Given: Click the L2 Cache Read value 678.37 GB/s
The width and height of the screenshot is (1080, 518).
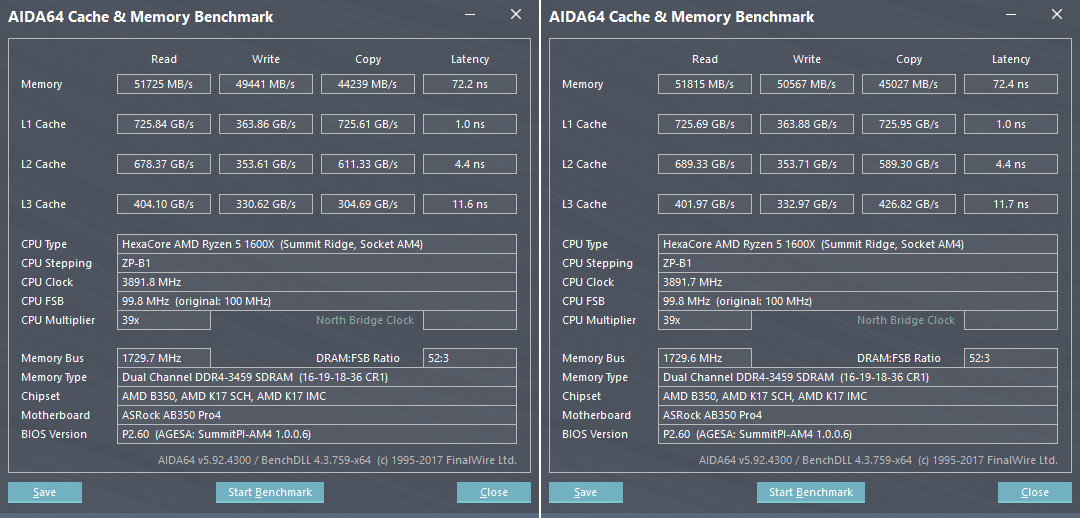Looking at the screenshot, I should pyautogui.click(x=164, y=164).
